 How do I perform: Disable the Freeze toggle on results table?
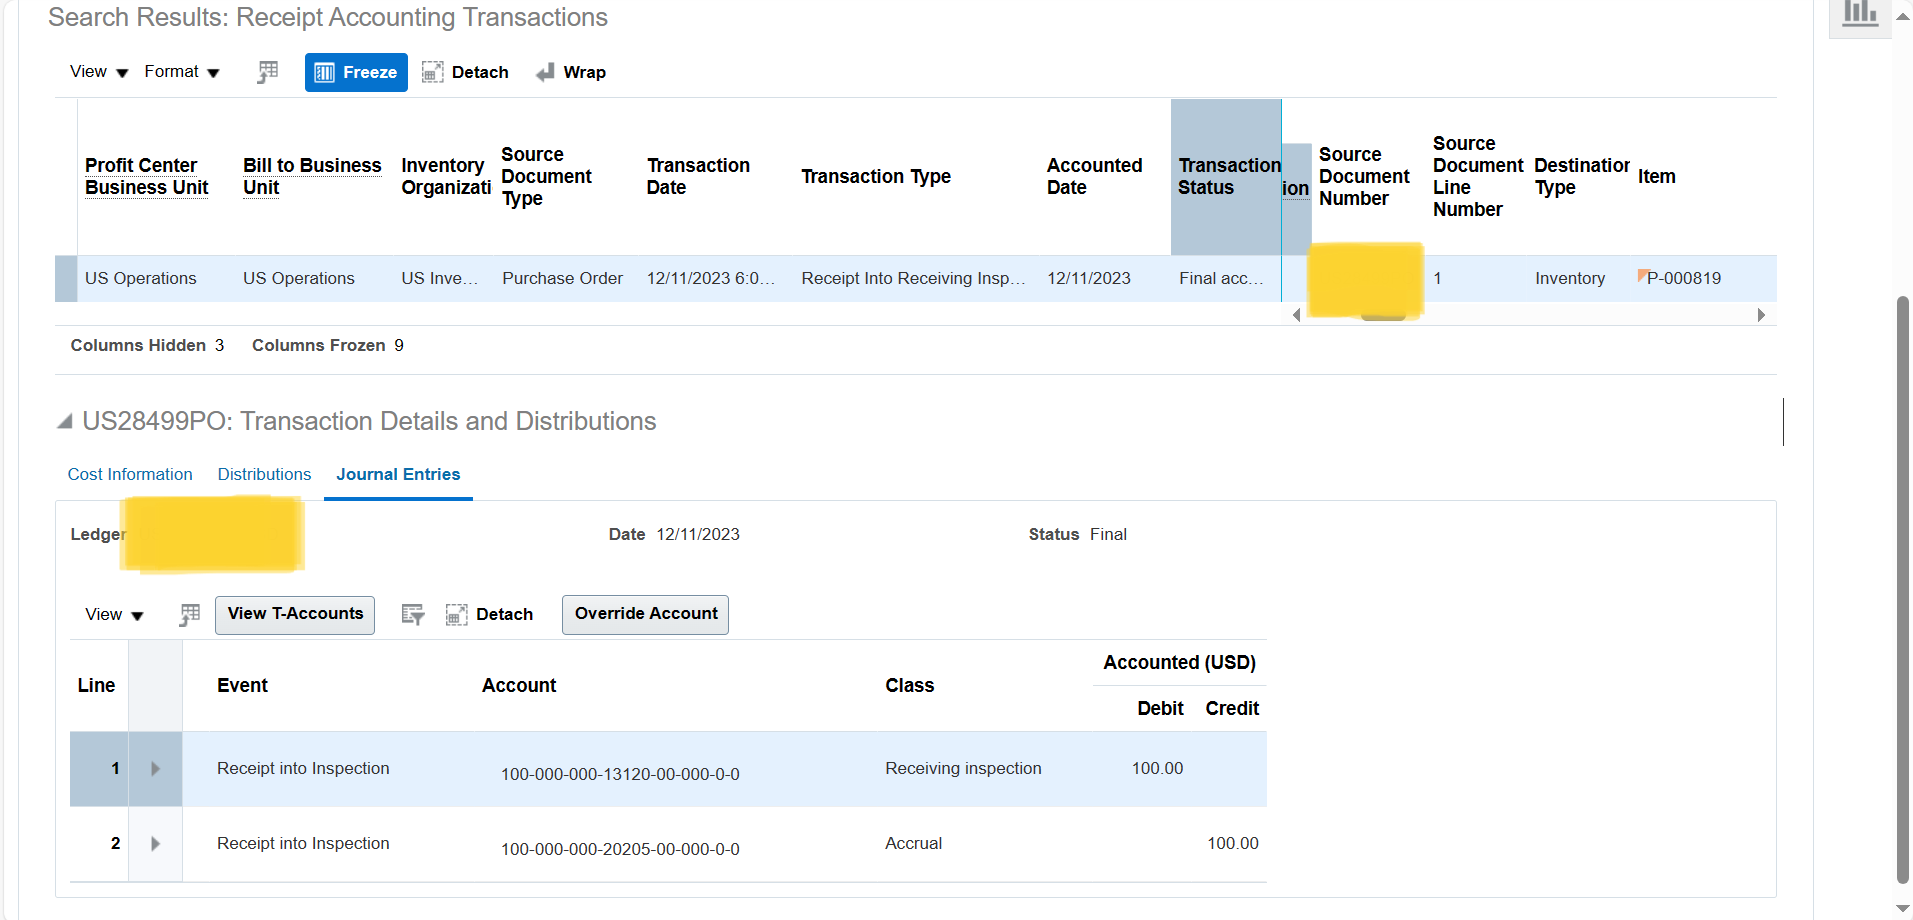355,71
